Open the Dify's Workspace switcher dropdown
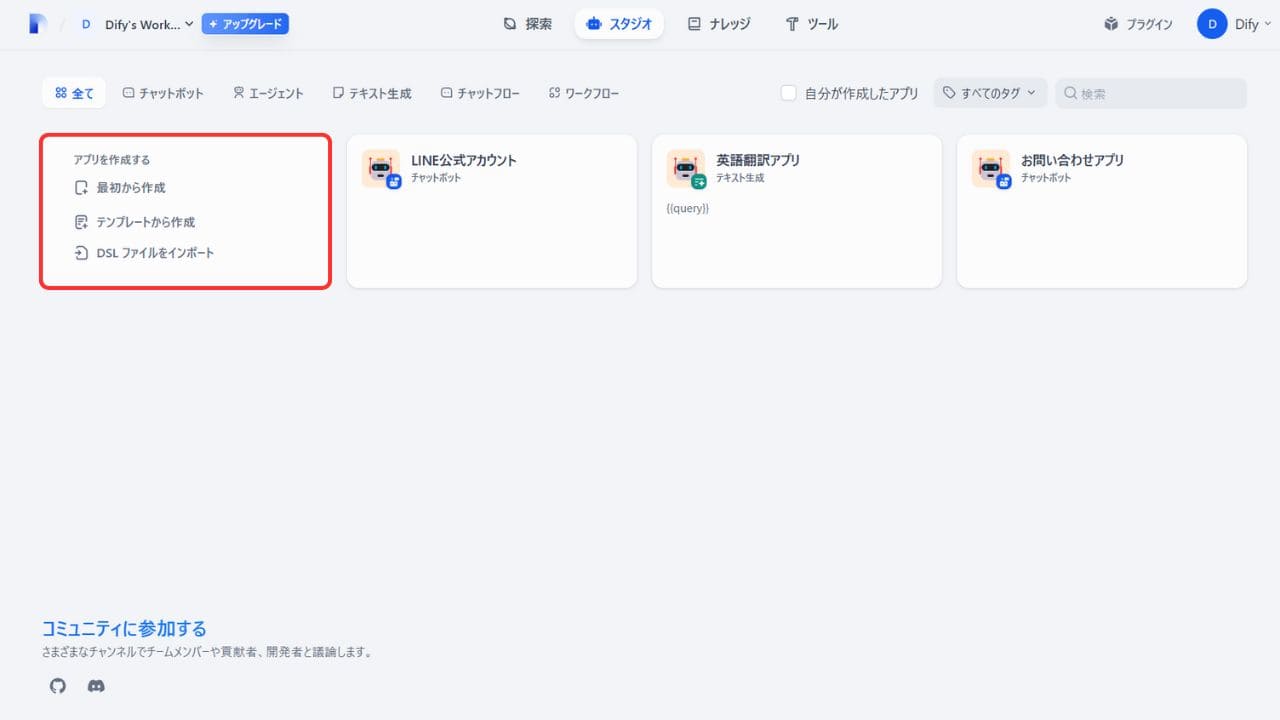The height and width of the screenshot is (720, 1280). 138,24
